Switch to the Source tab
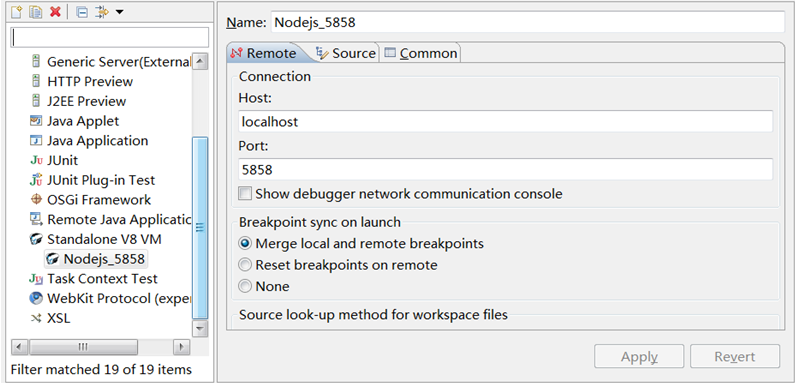795x383 pixels. [346, 53]
